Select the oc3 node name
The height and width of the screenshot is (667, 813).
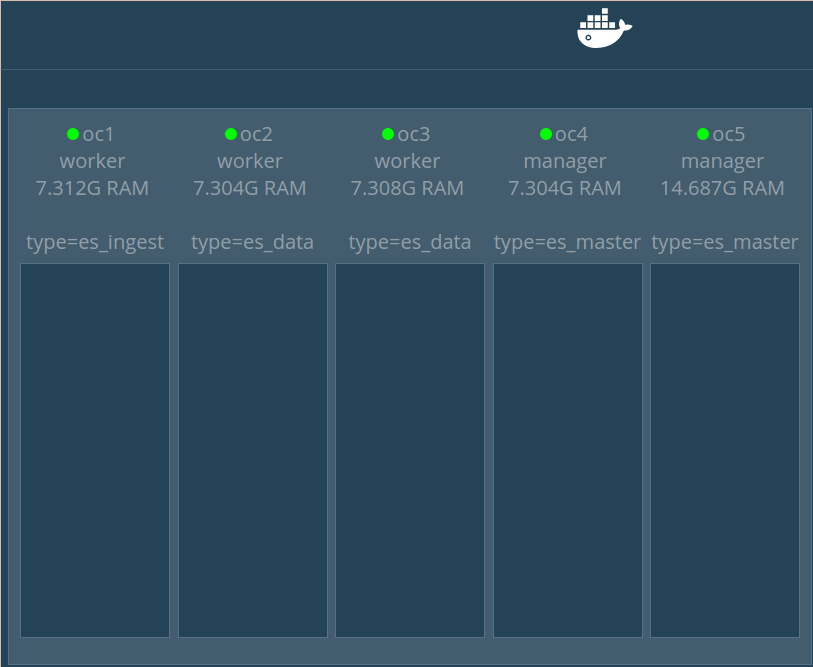pos(414,135)
